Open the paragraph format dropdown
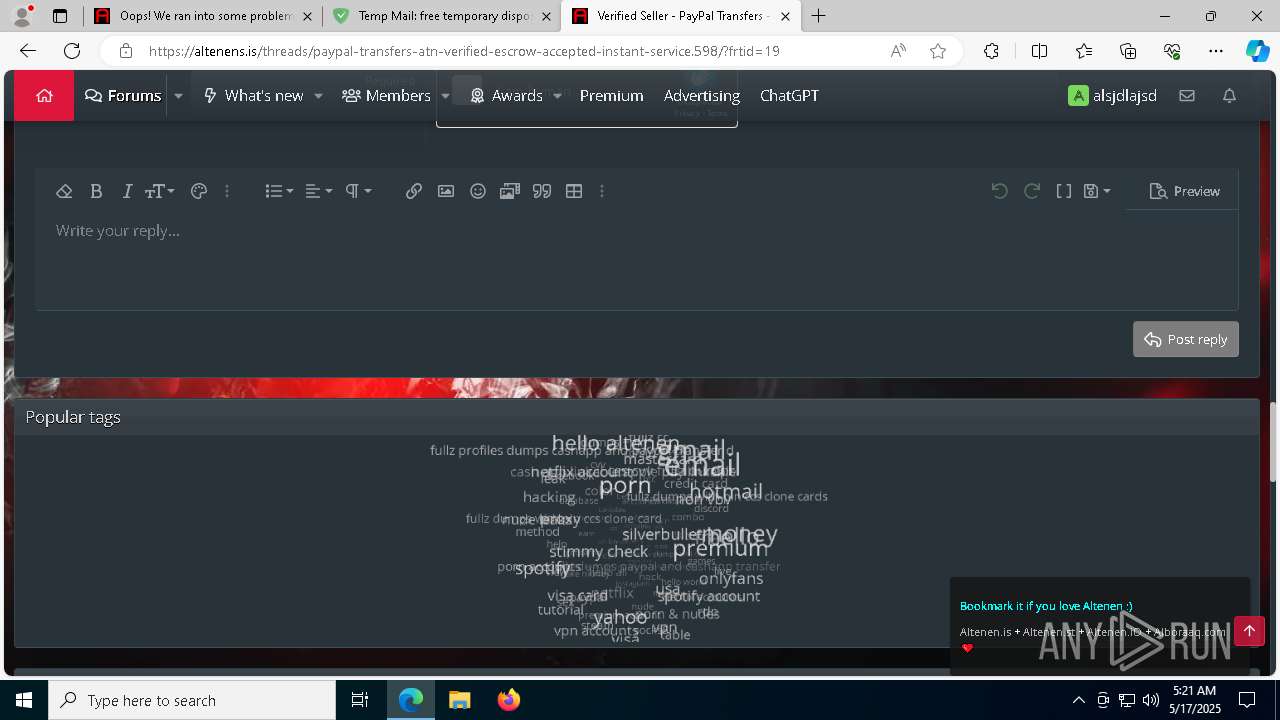This screenshot has width=1280, height=720. point(358,191)
